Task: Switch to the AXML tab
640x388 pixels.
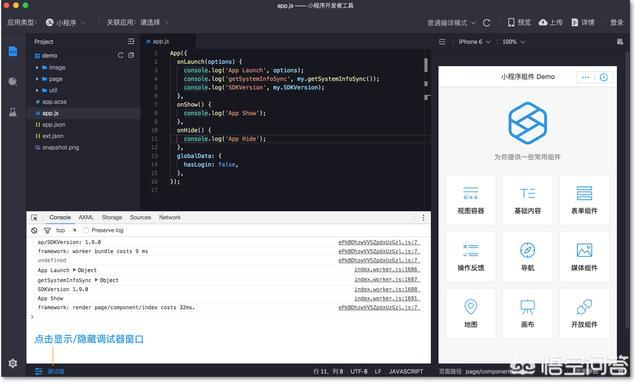Action: [86, 217]
